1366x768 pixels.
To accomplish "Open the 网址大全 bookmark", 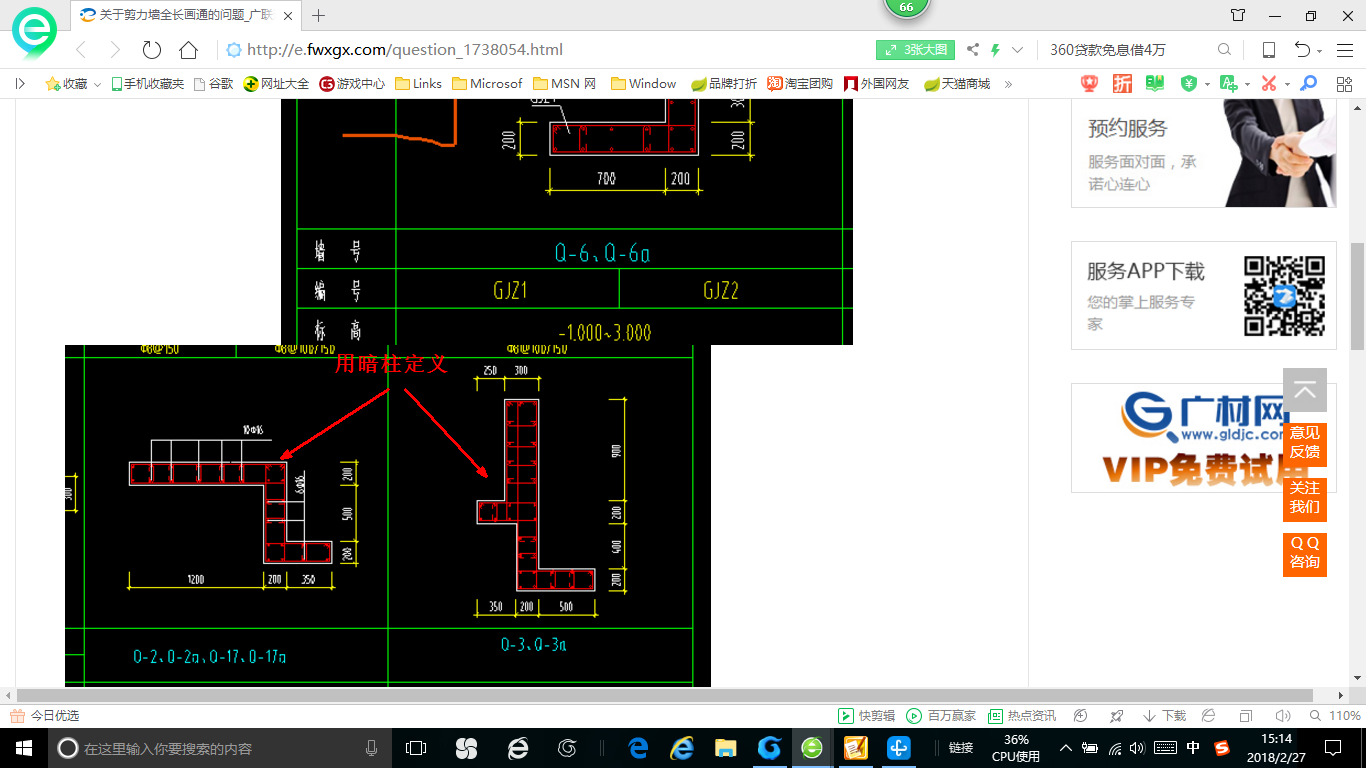I will [277, 84].
